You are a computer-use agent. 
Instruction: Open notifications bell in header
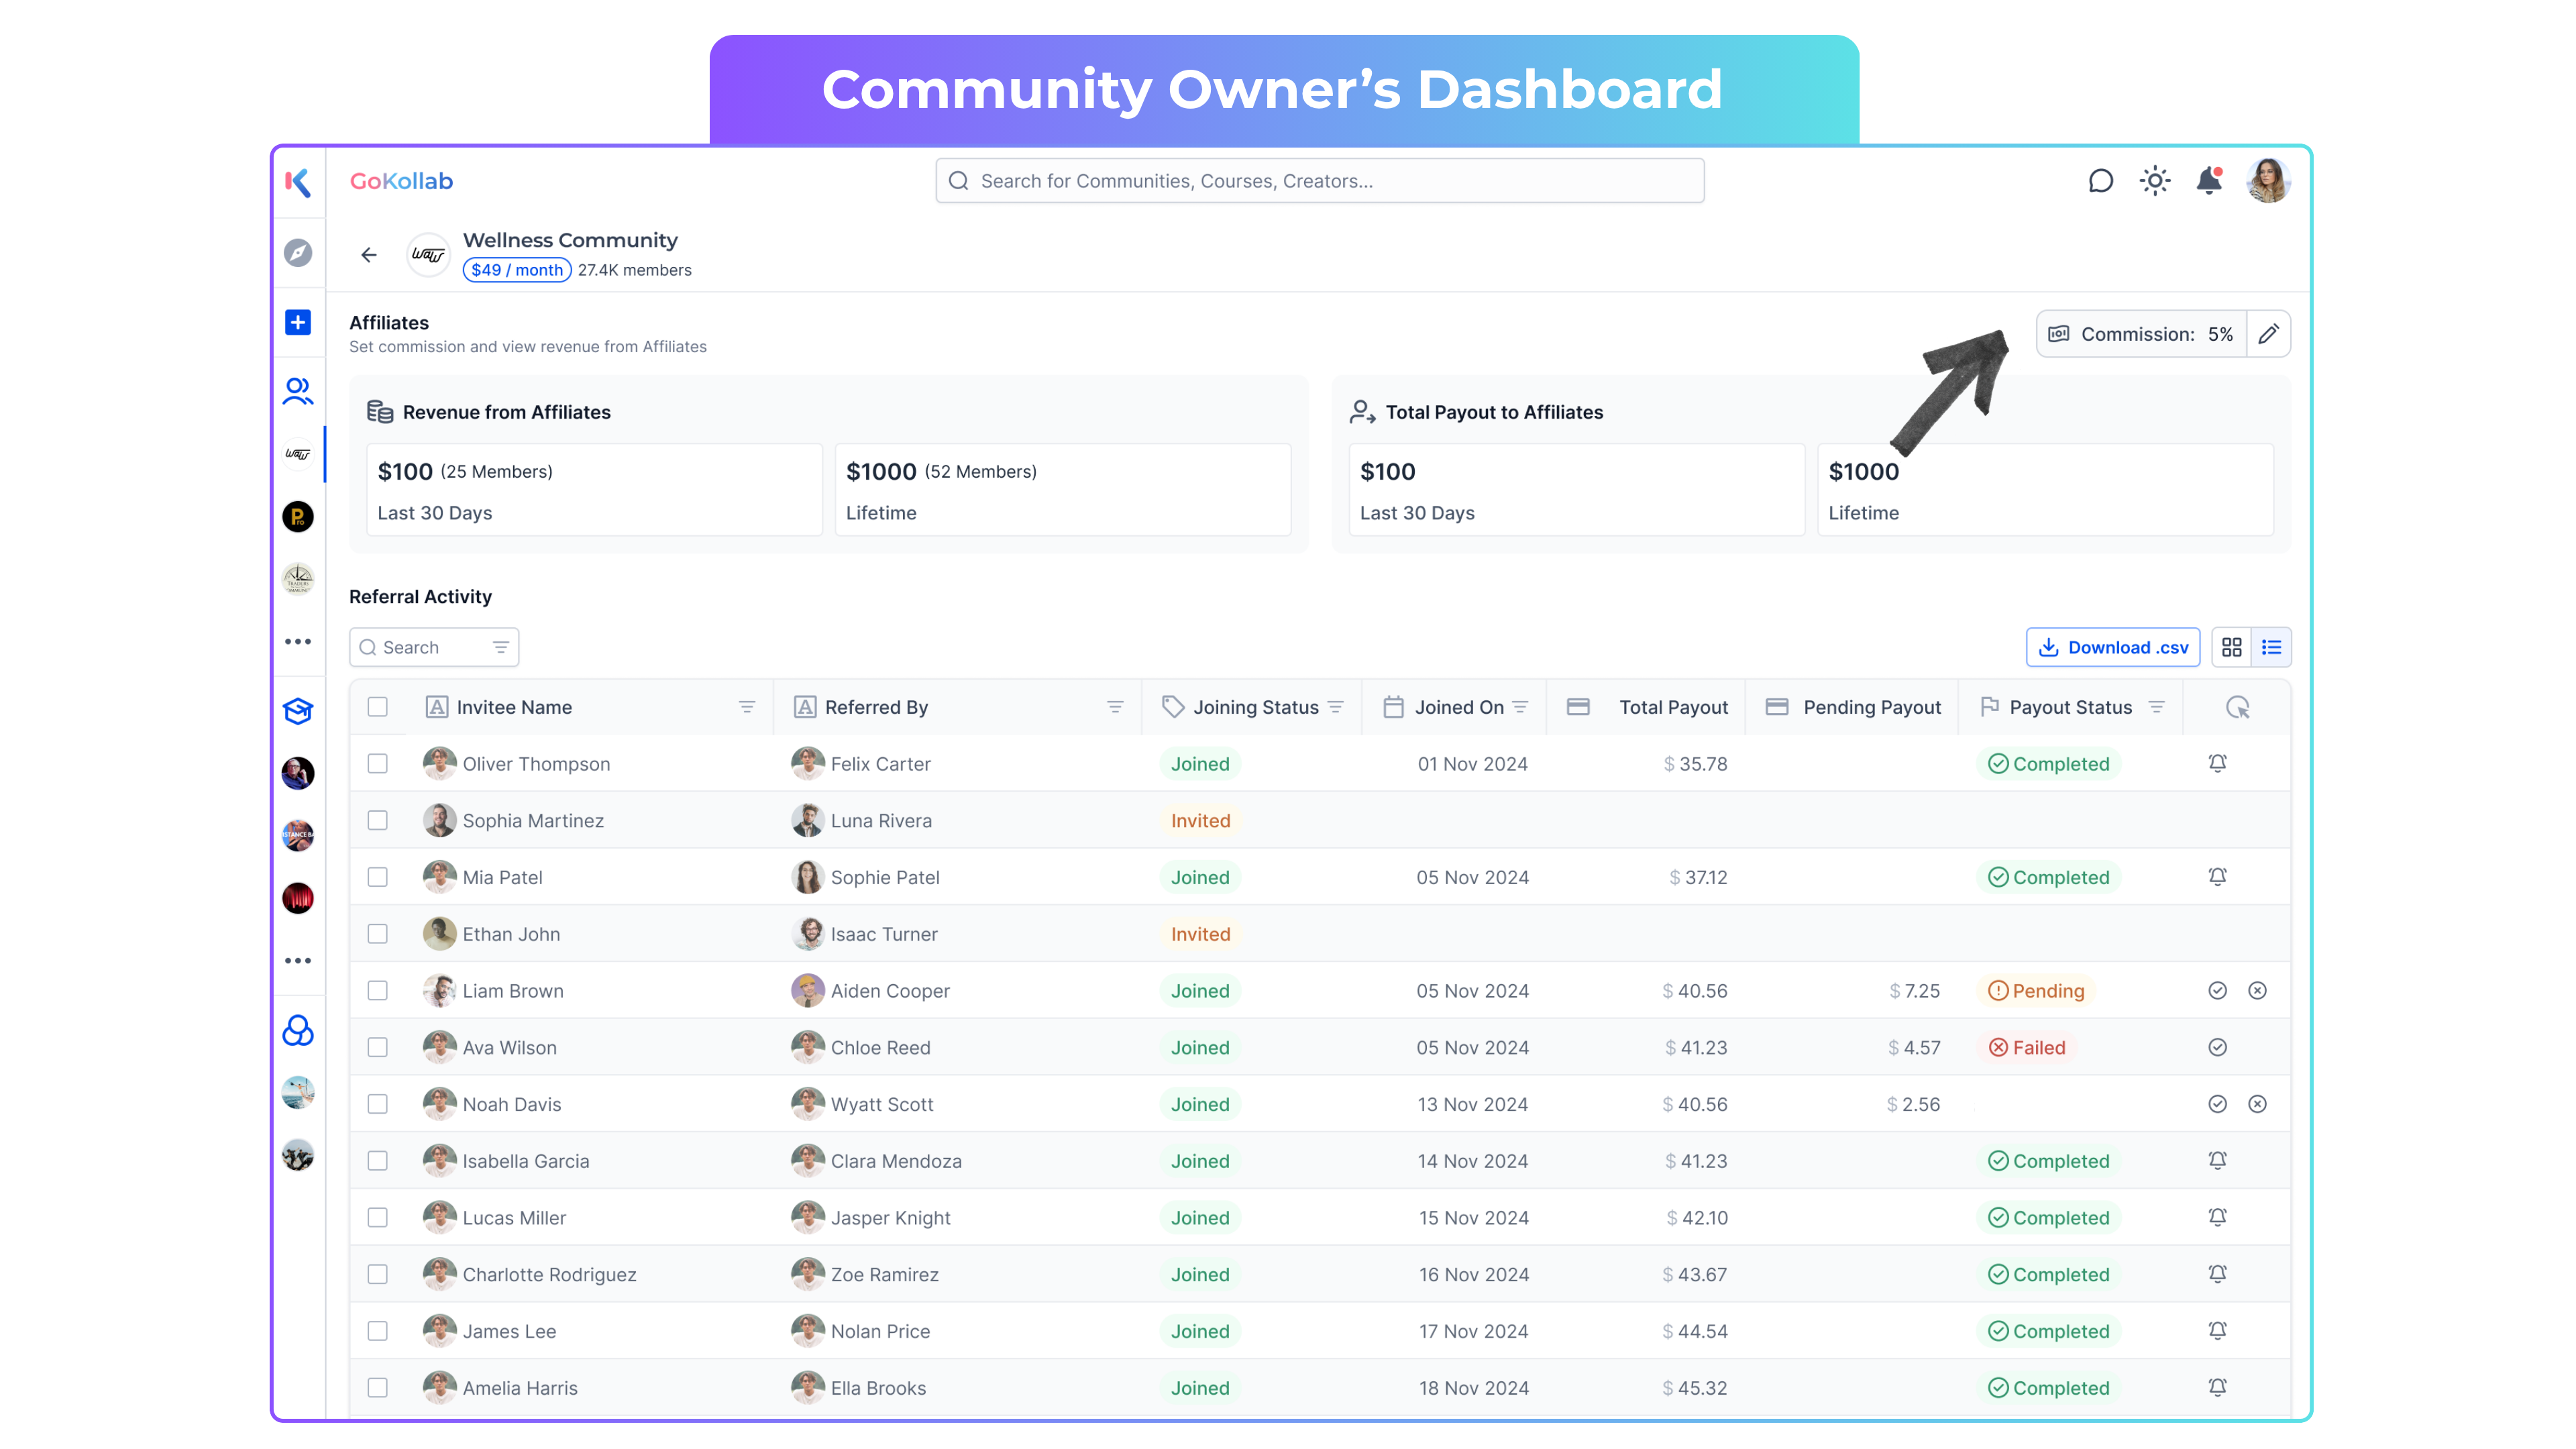[2208, 181]
